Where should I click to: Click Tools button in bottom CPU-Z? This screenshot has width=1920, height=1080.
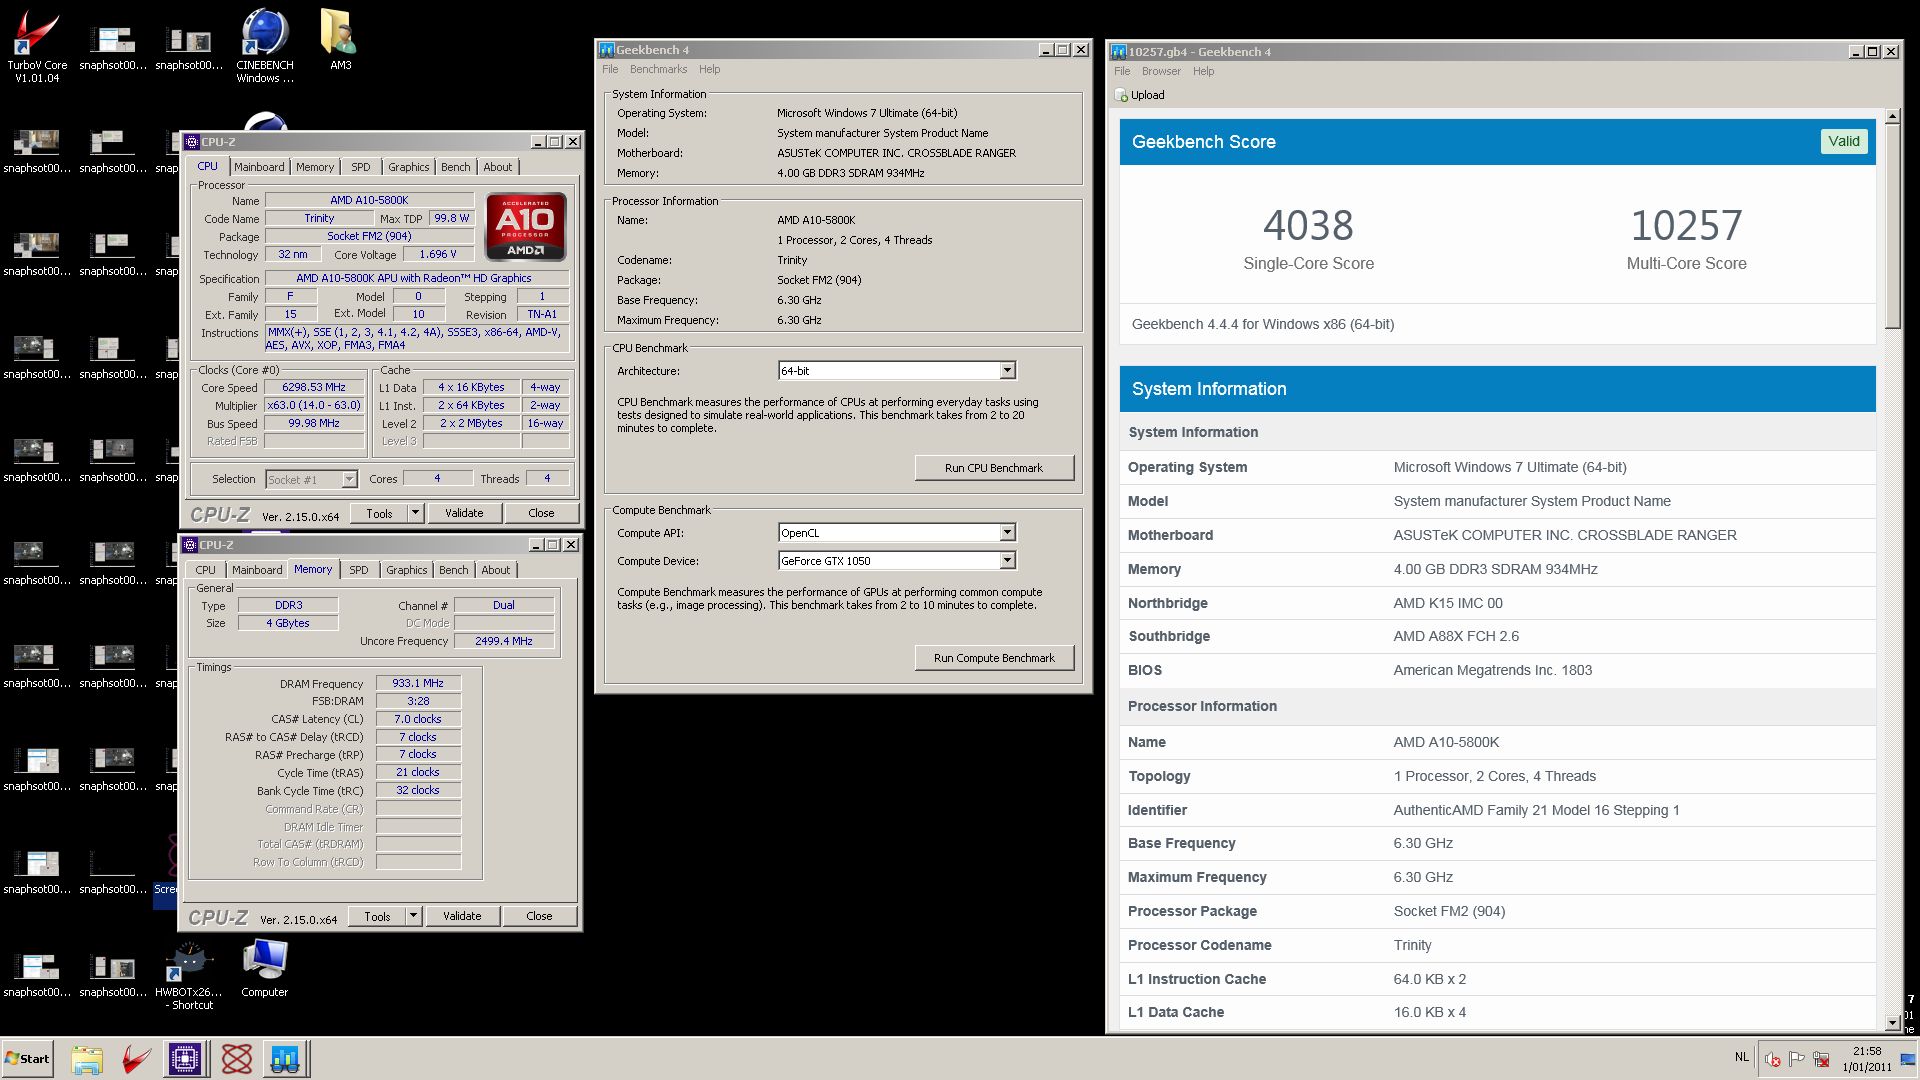377,916
